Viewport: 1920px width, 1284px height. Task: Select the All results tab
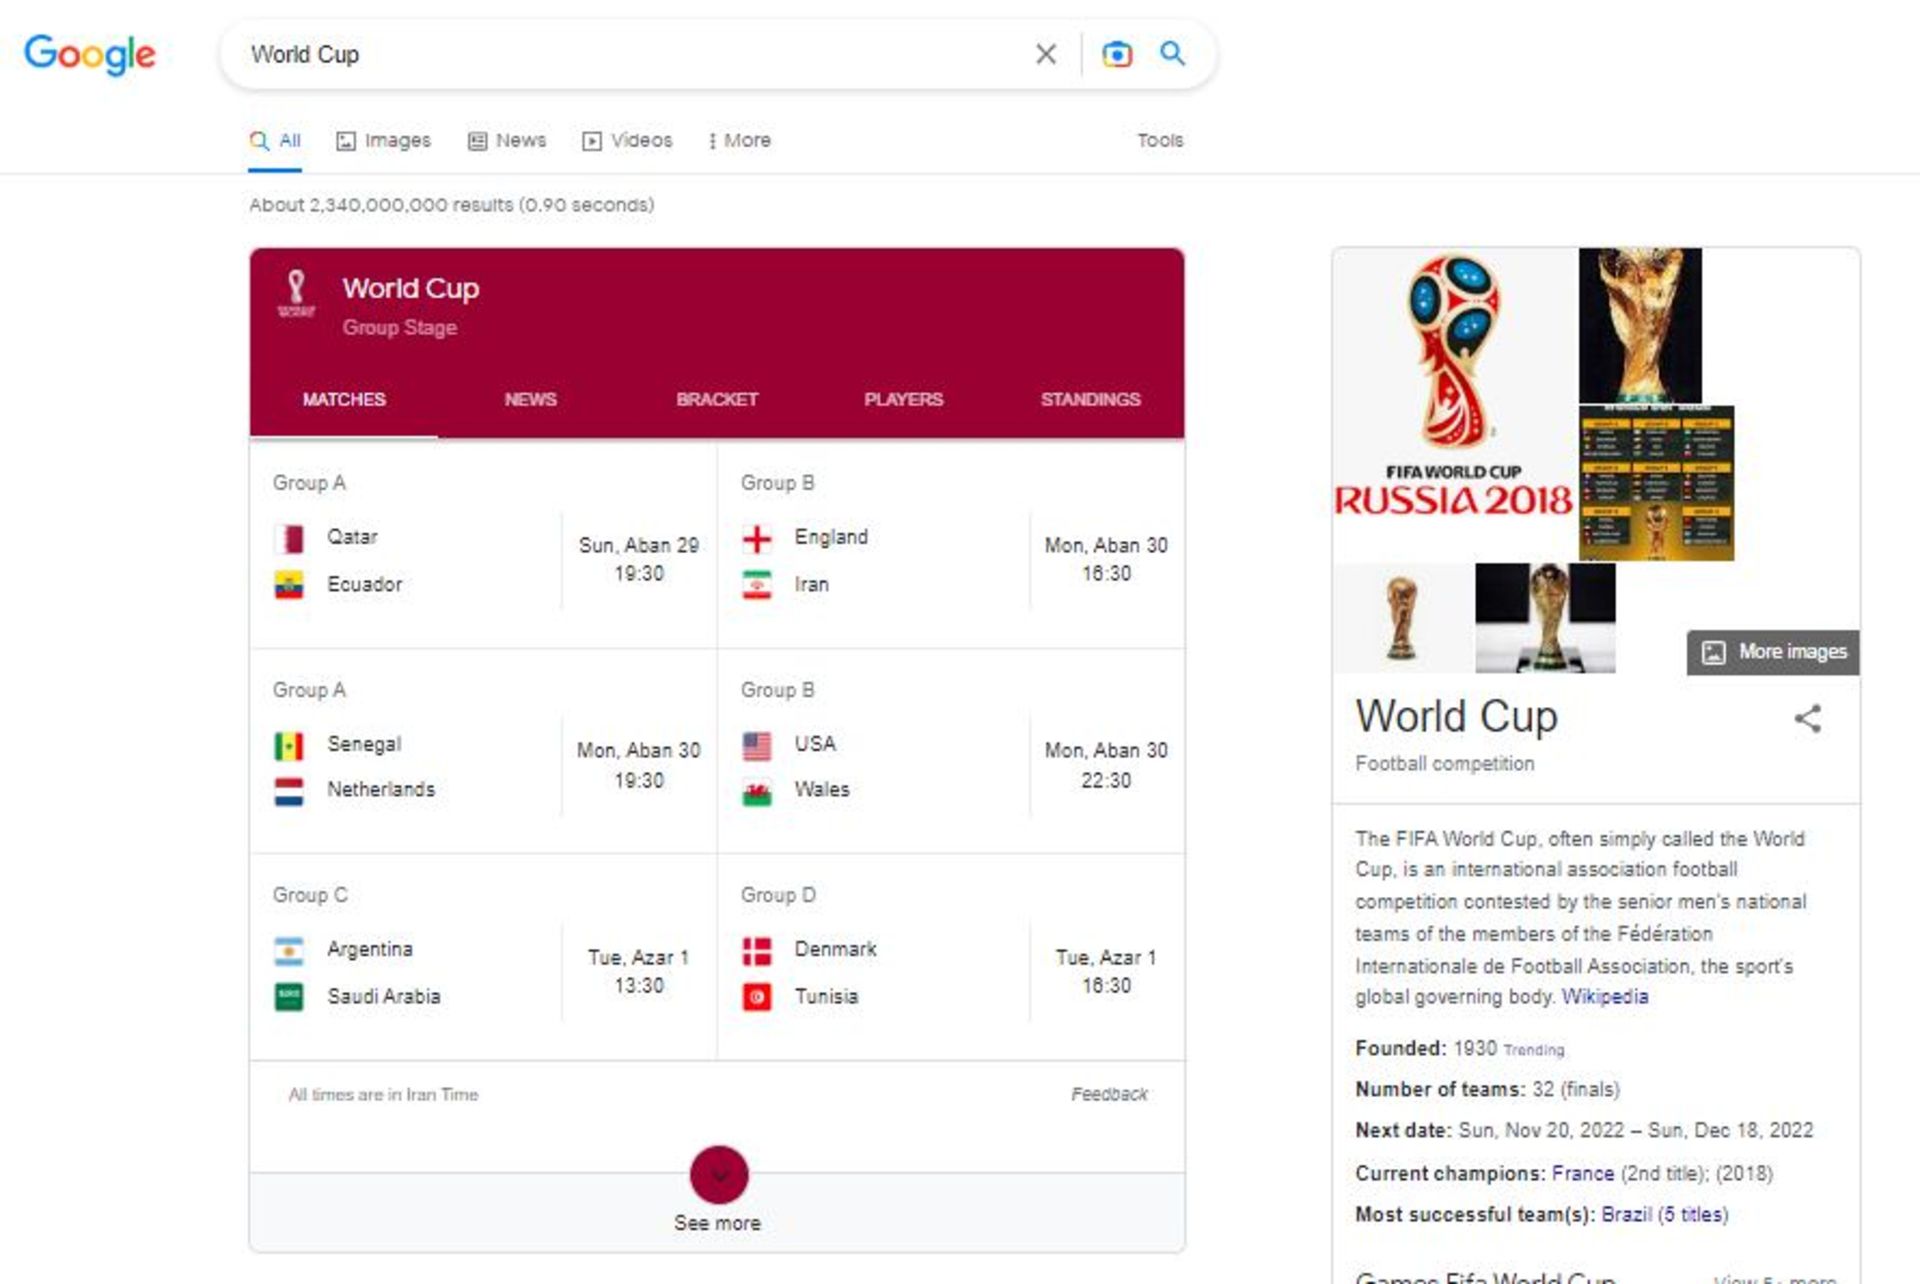[275, 141]
